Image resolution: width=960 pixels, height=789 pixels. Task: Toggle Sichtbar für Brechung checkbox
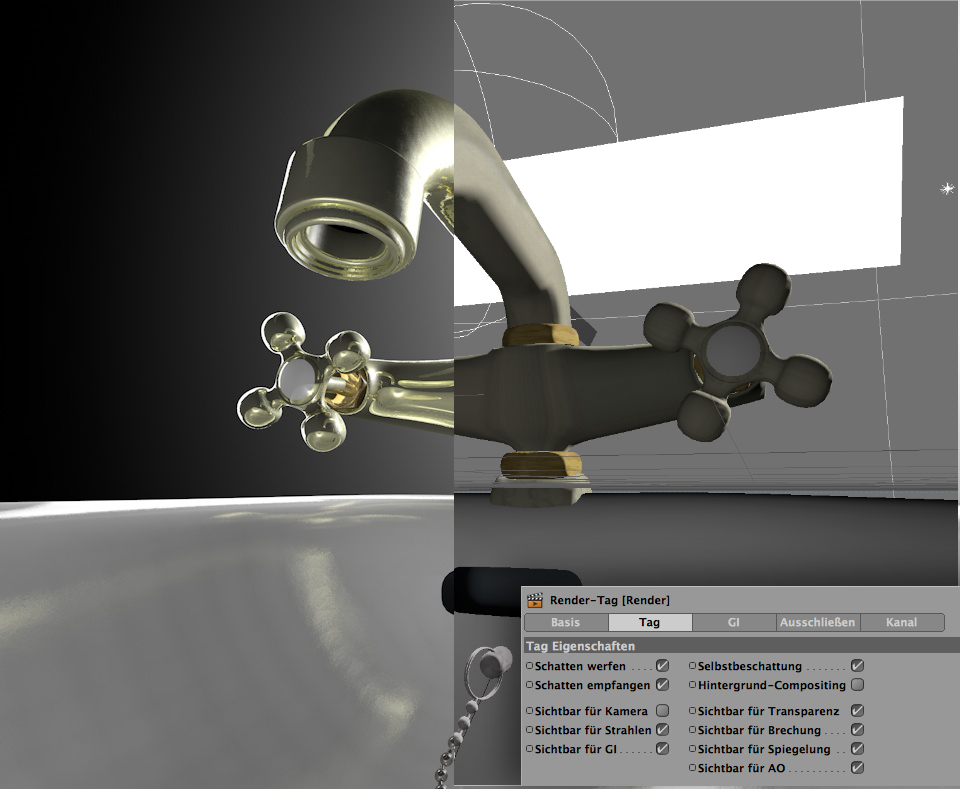tap(858, 730)
